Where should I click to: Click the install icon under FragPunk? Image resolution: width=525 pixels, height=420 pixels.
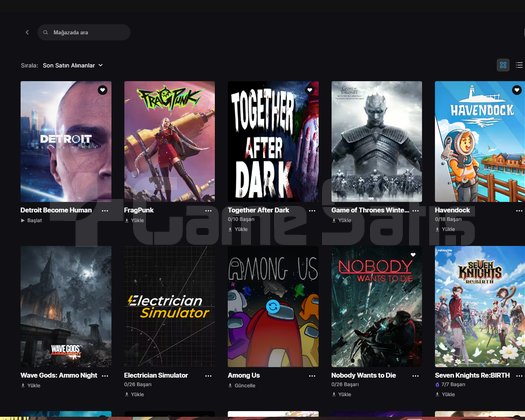[127, 220]
